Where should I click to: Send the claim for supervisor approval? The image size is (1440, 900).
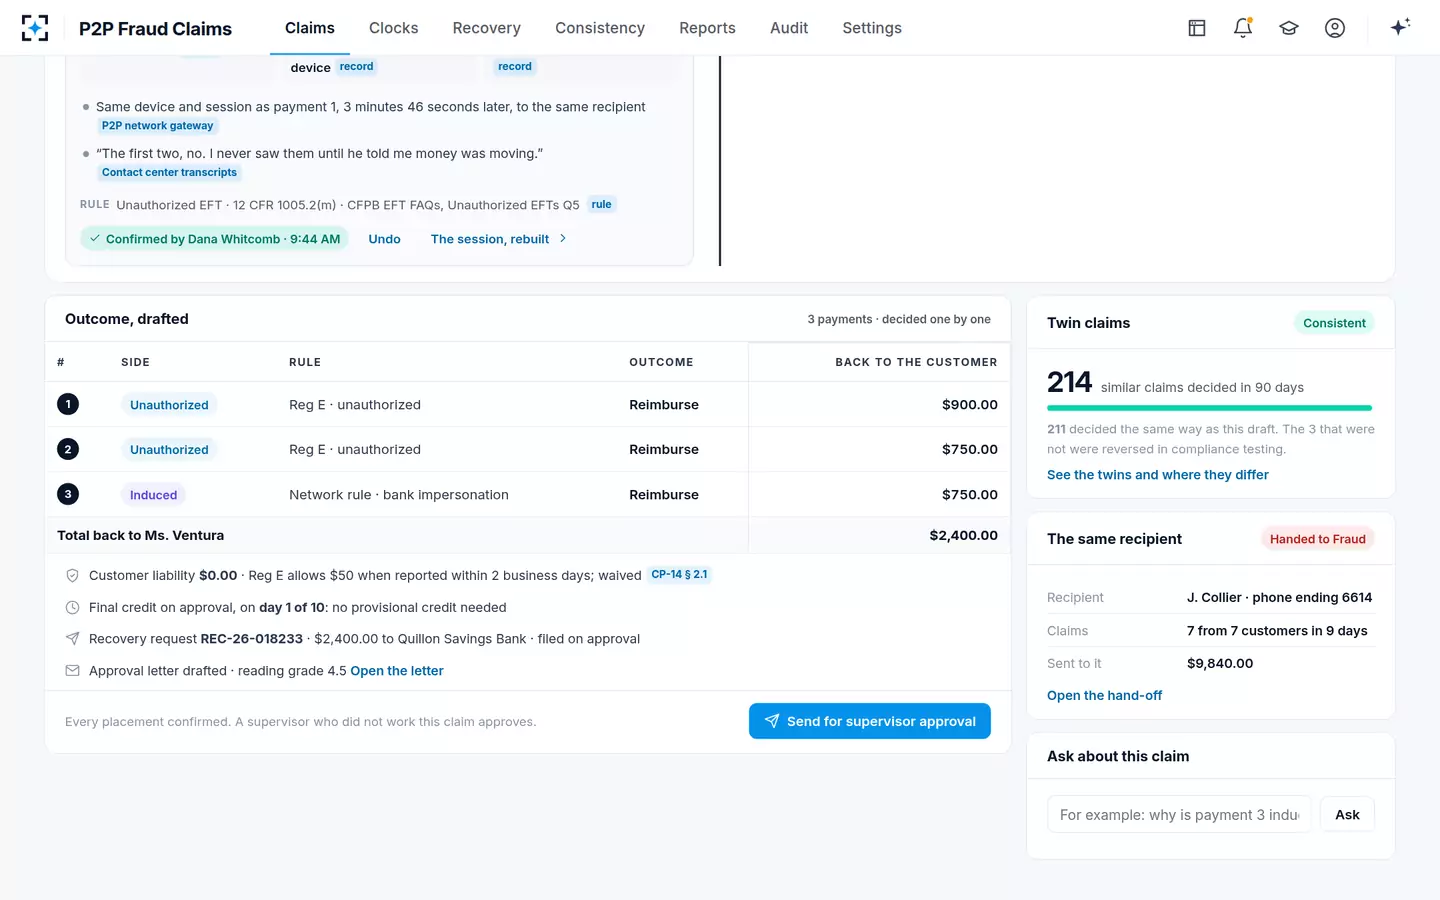pos(870,721)
